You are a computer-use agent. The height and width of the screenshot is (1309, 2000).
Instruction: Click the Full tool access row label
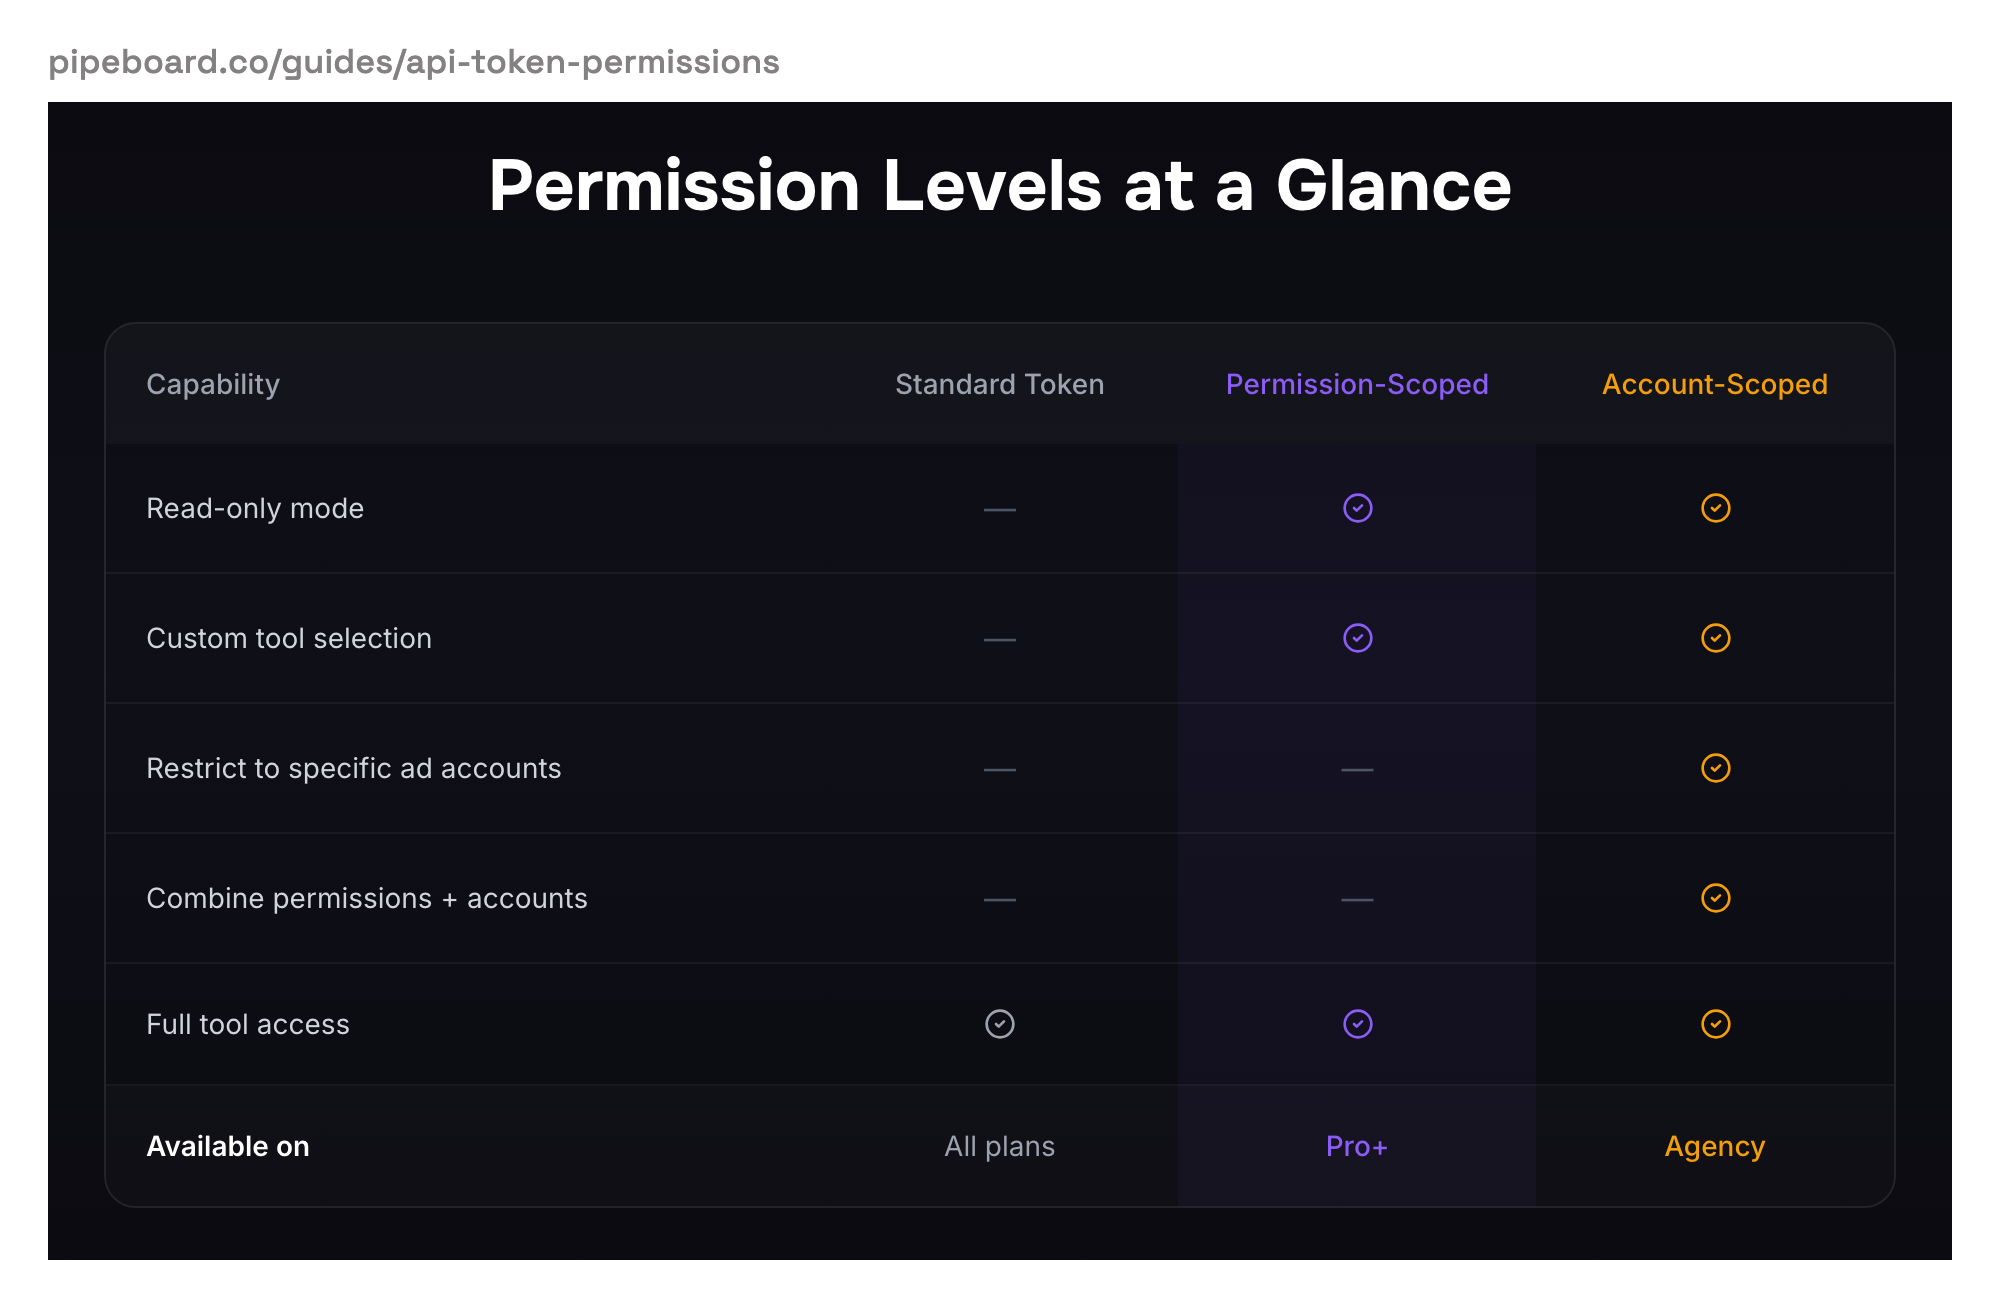[x=248, y=1024]
